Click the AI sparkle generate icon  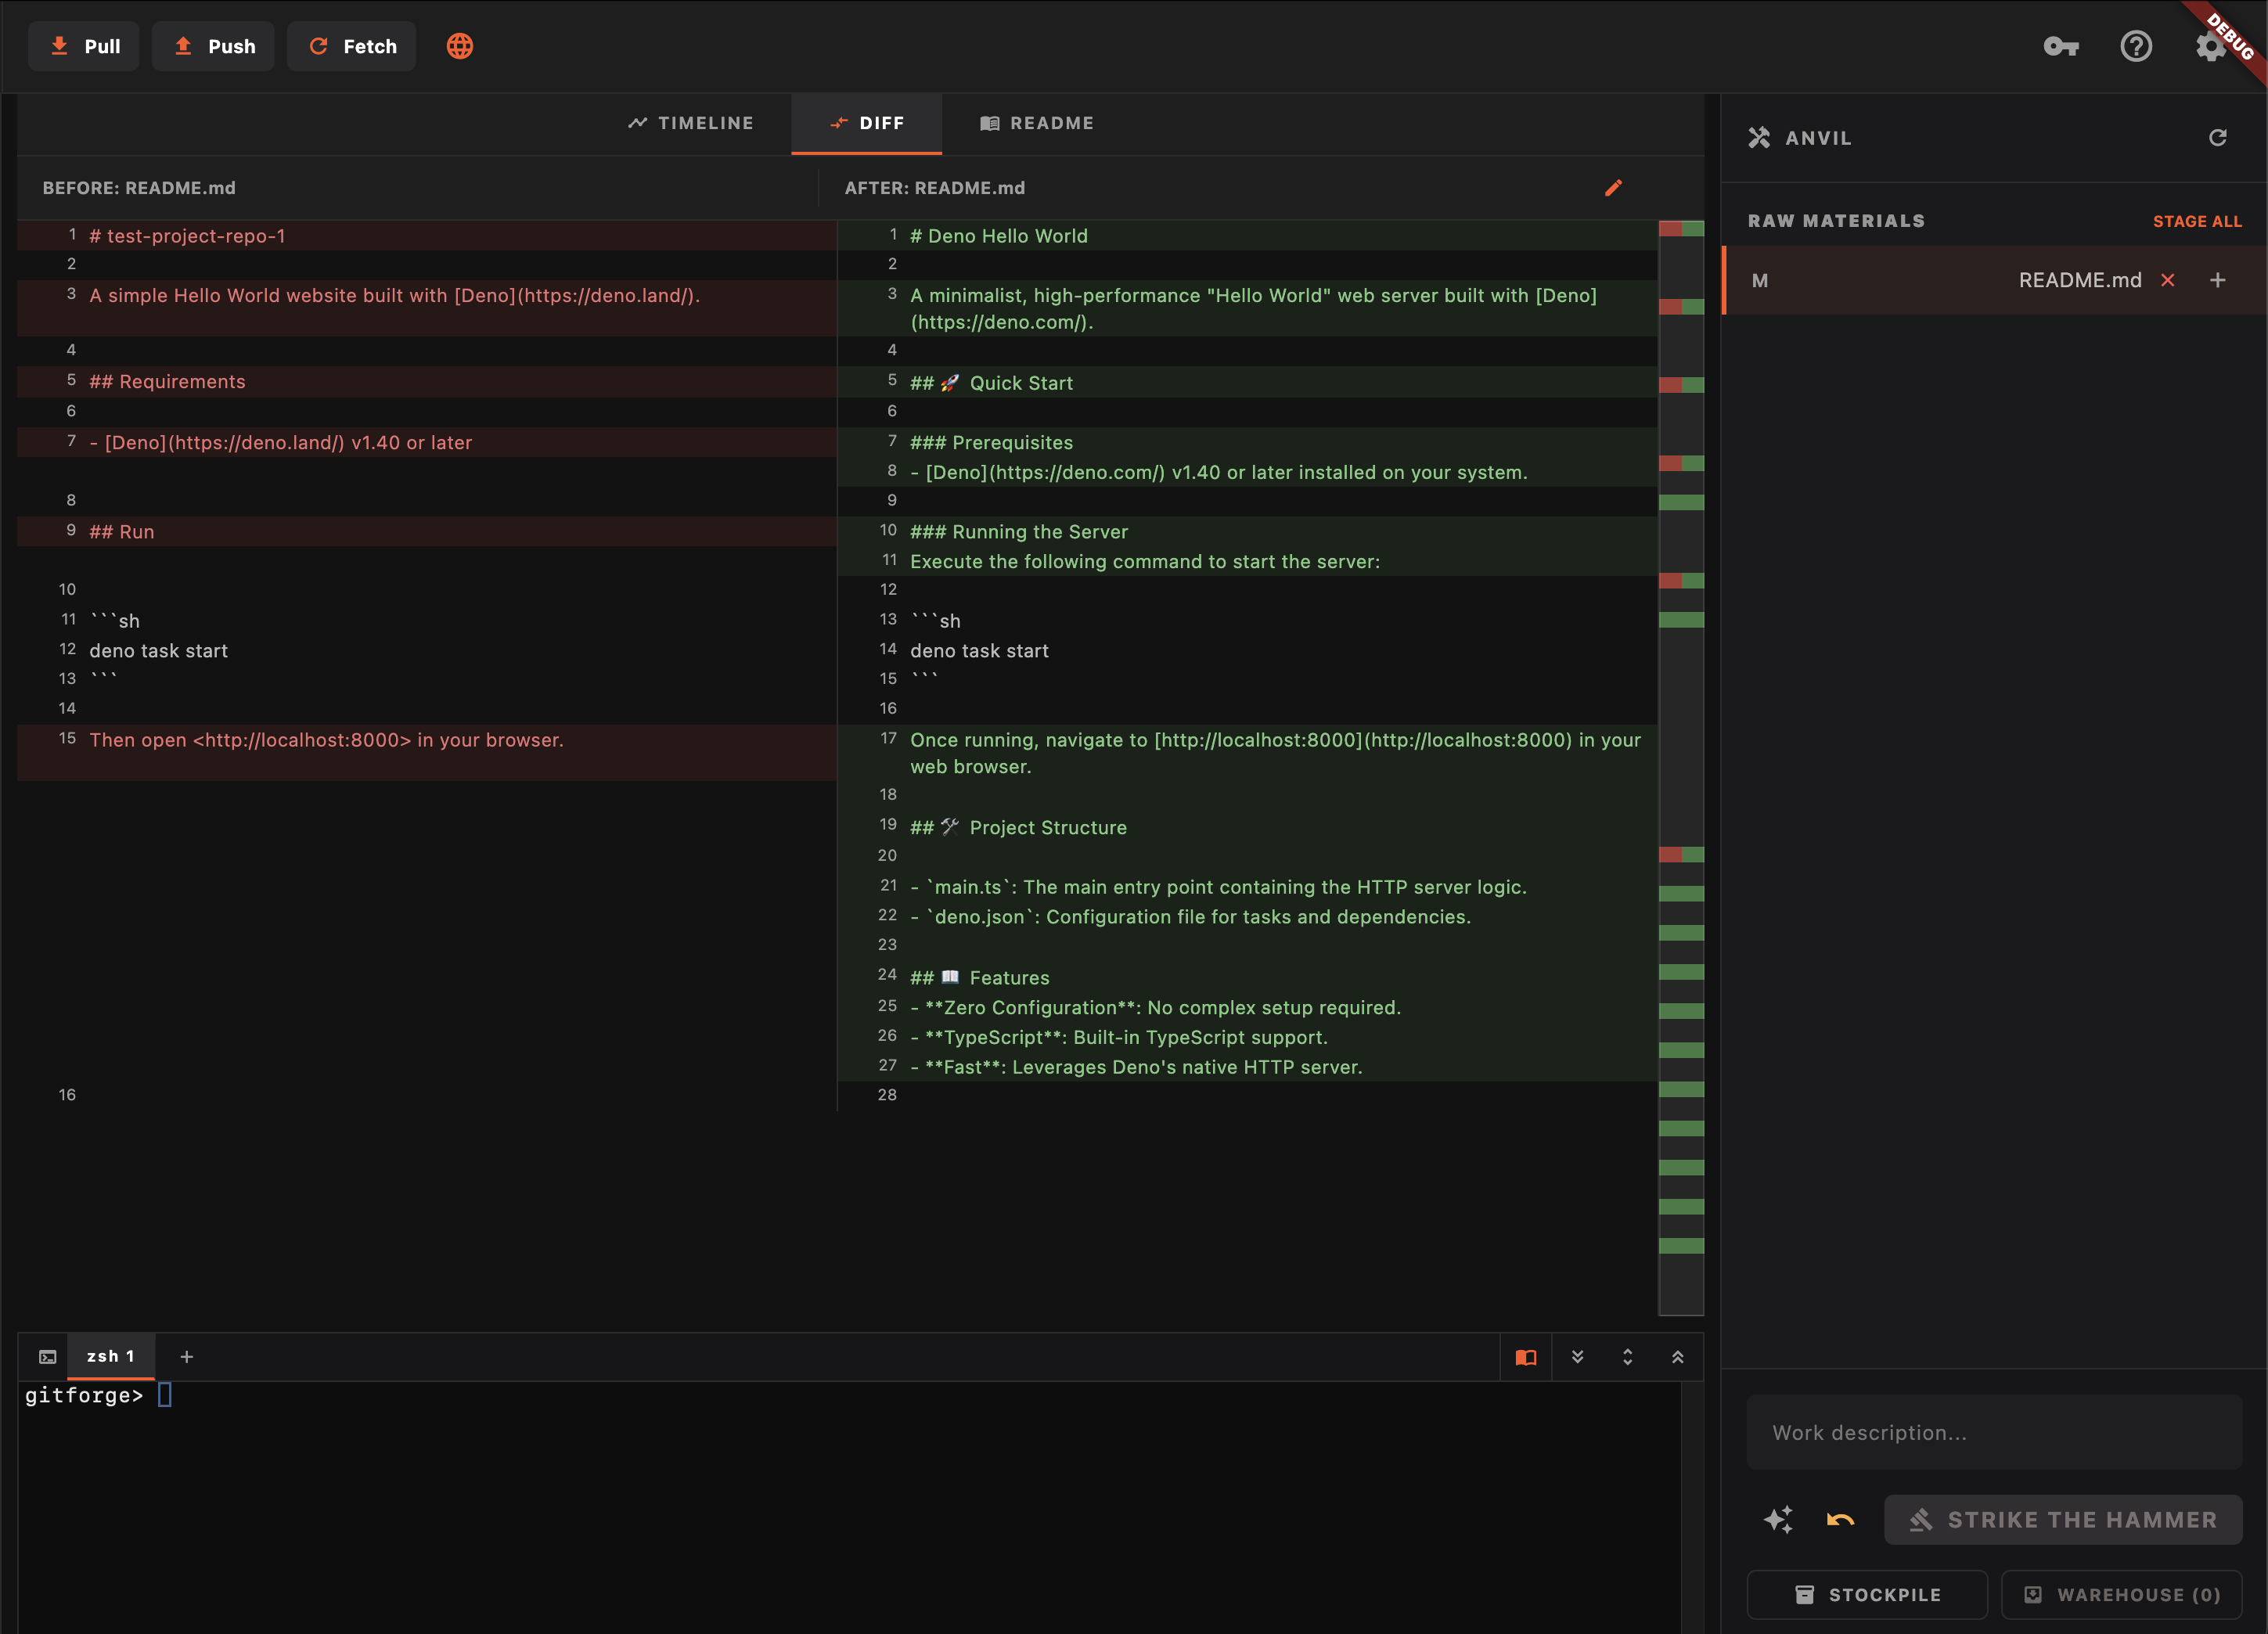click(x=1778, y=1520)
